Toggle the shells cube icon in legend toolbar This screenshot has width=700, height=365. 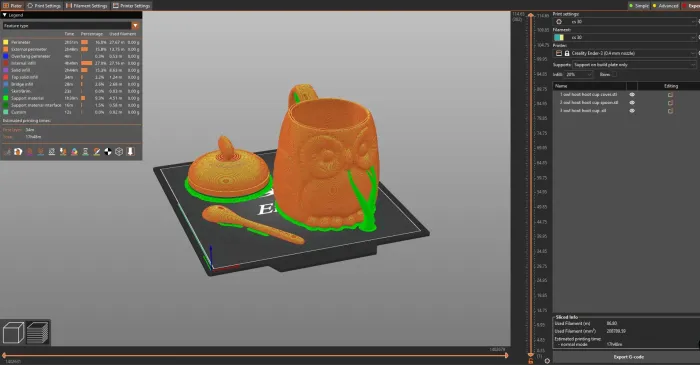point(119,152)
